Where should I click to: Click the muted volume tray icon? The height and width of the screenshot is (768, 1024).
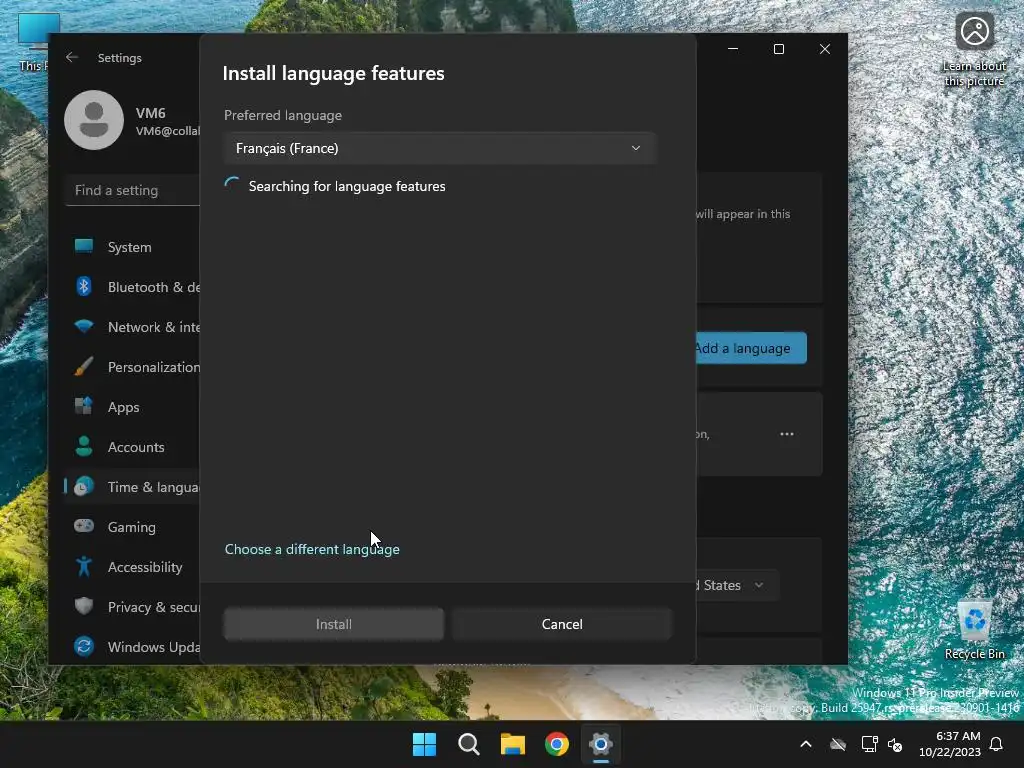coord(895,744)
